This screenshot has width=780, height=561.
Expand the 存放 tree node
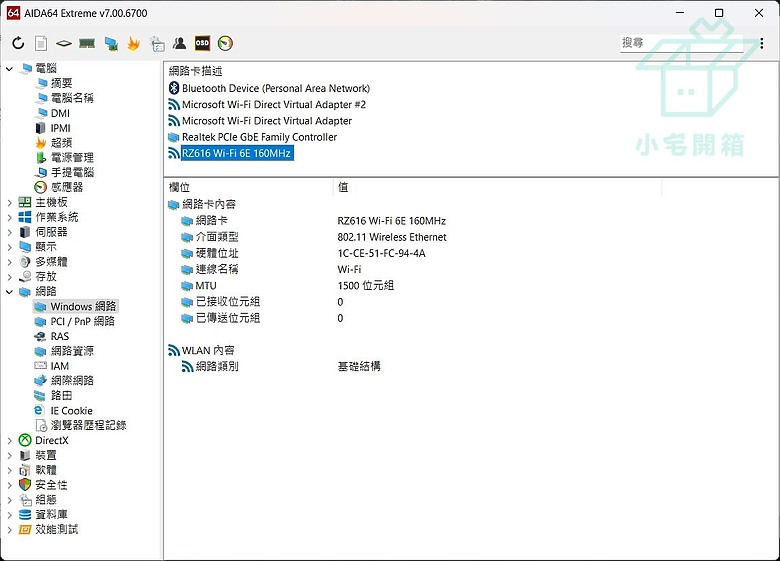point(9,277)
